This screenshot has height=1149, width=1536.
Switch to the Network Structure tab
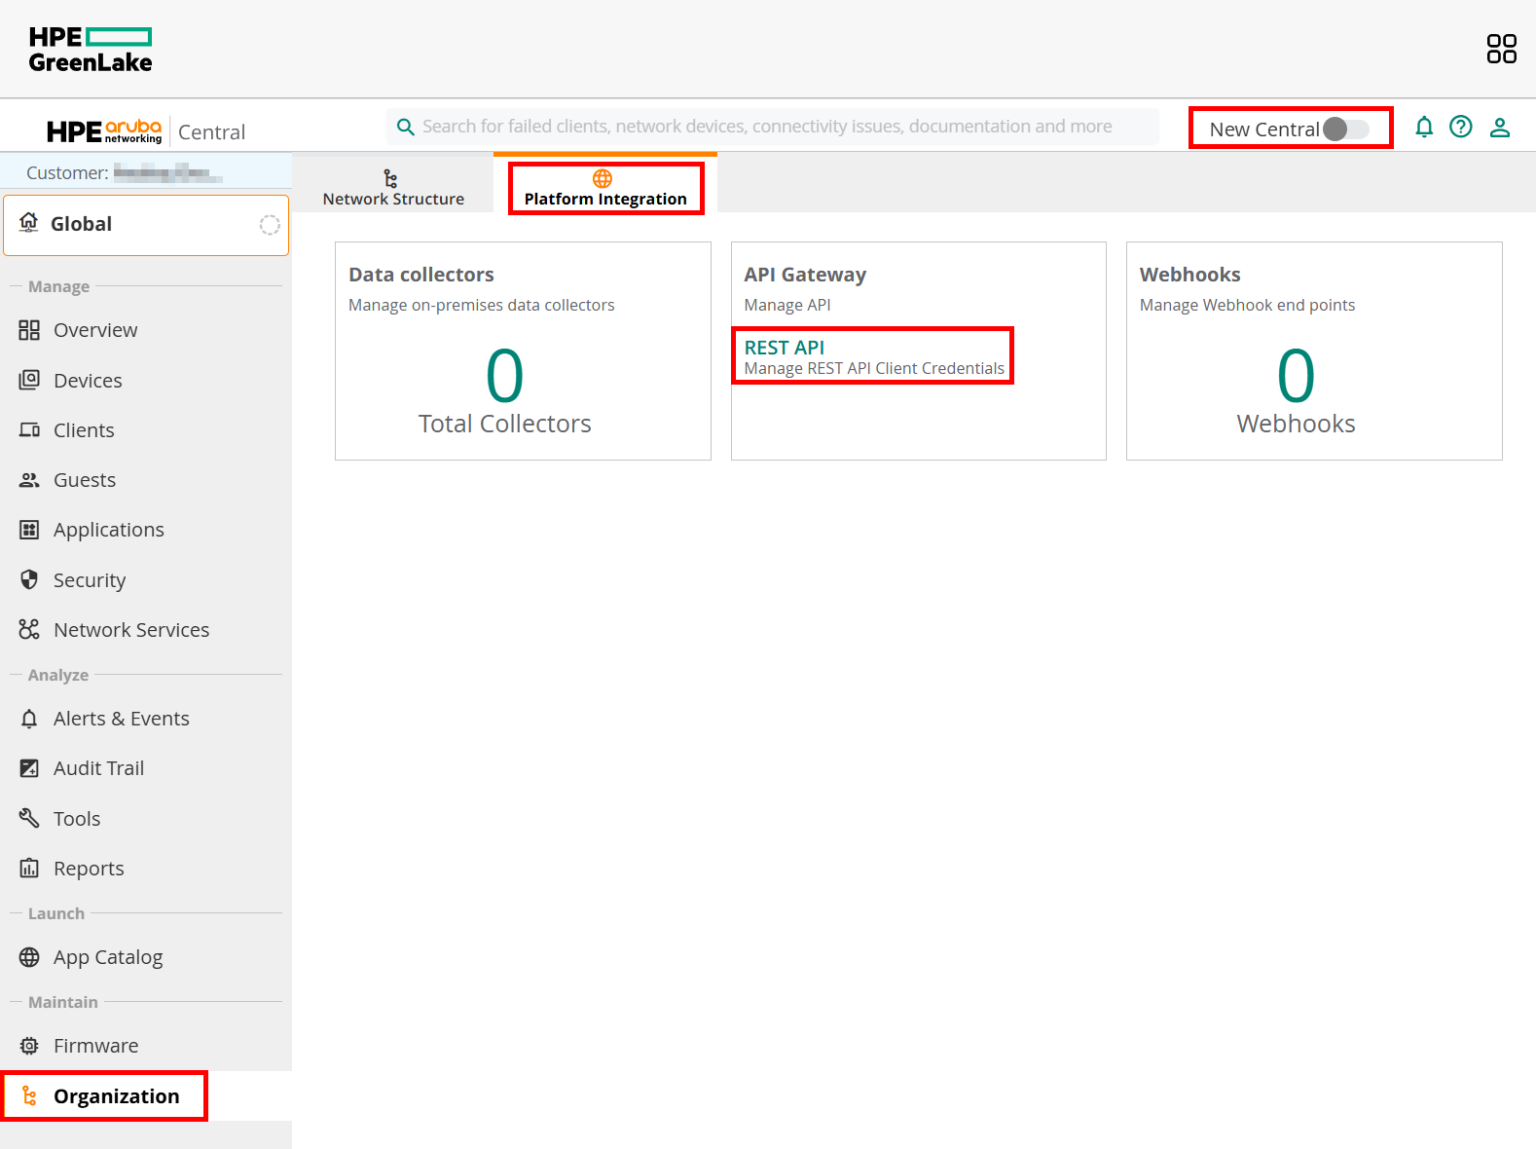pos(393,188)
